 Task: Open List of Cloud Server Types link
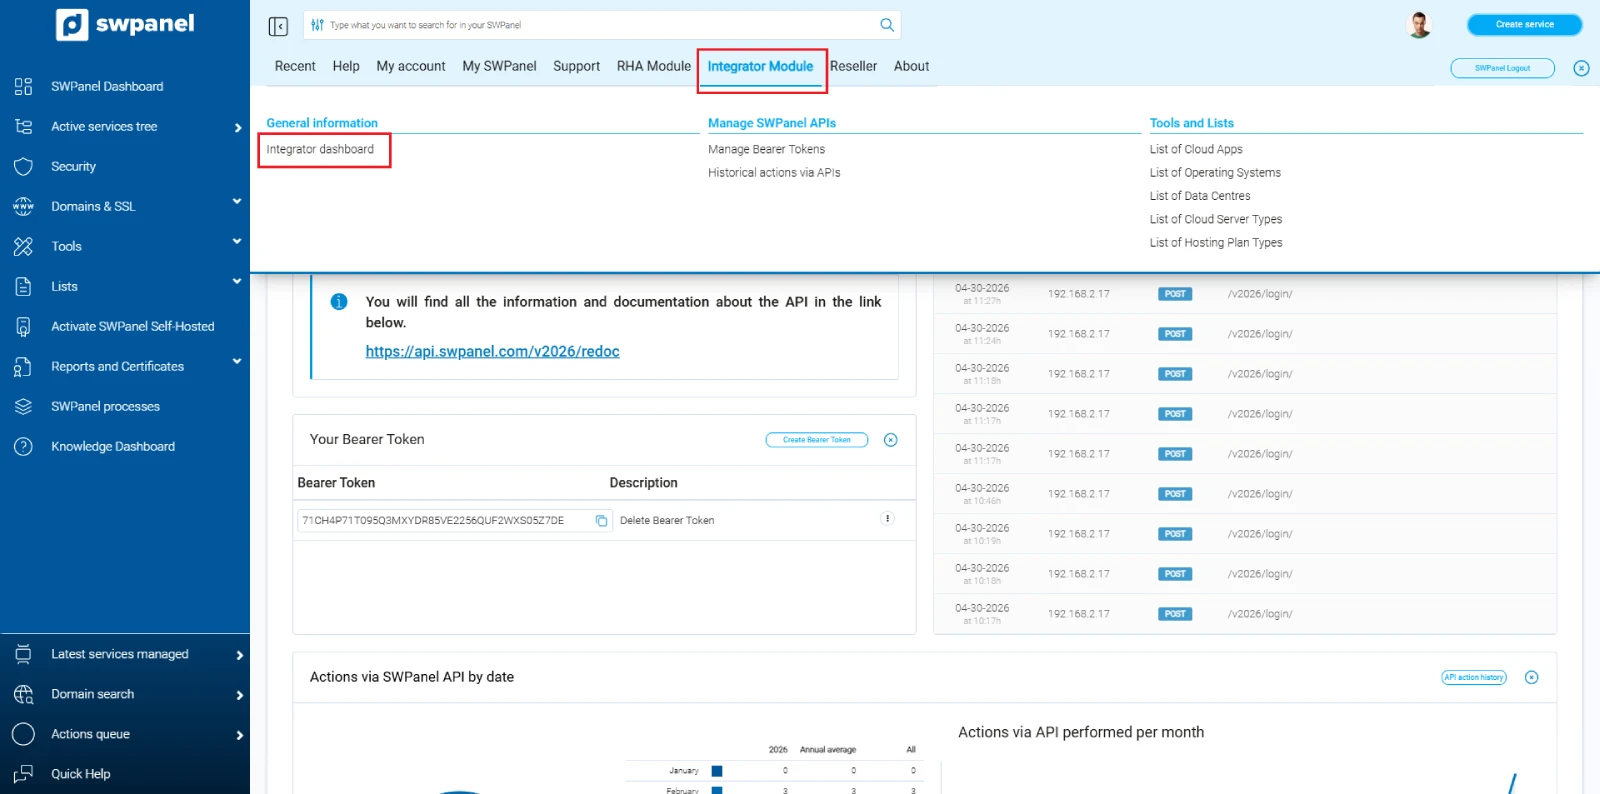coord(1216,219)
